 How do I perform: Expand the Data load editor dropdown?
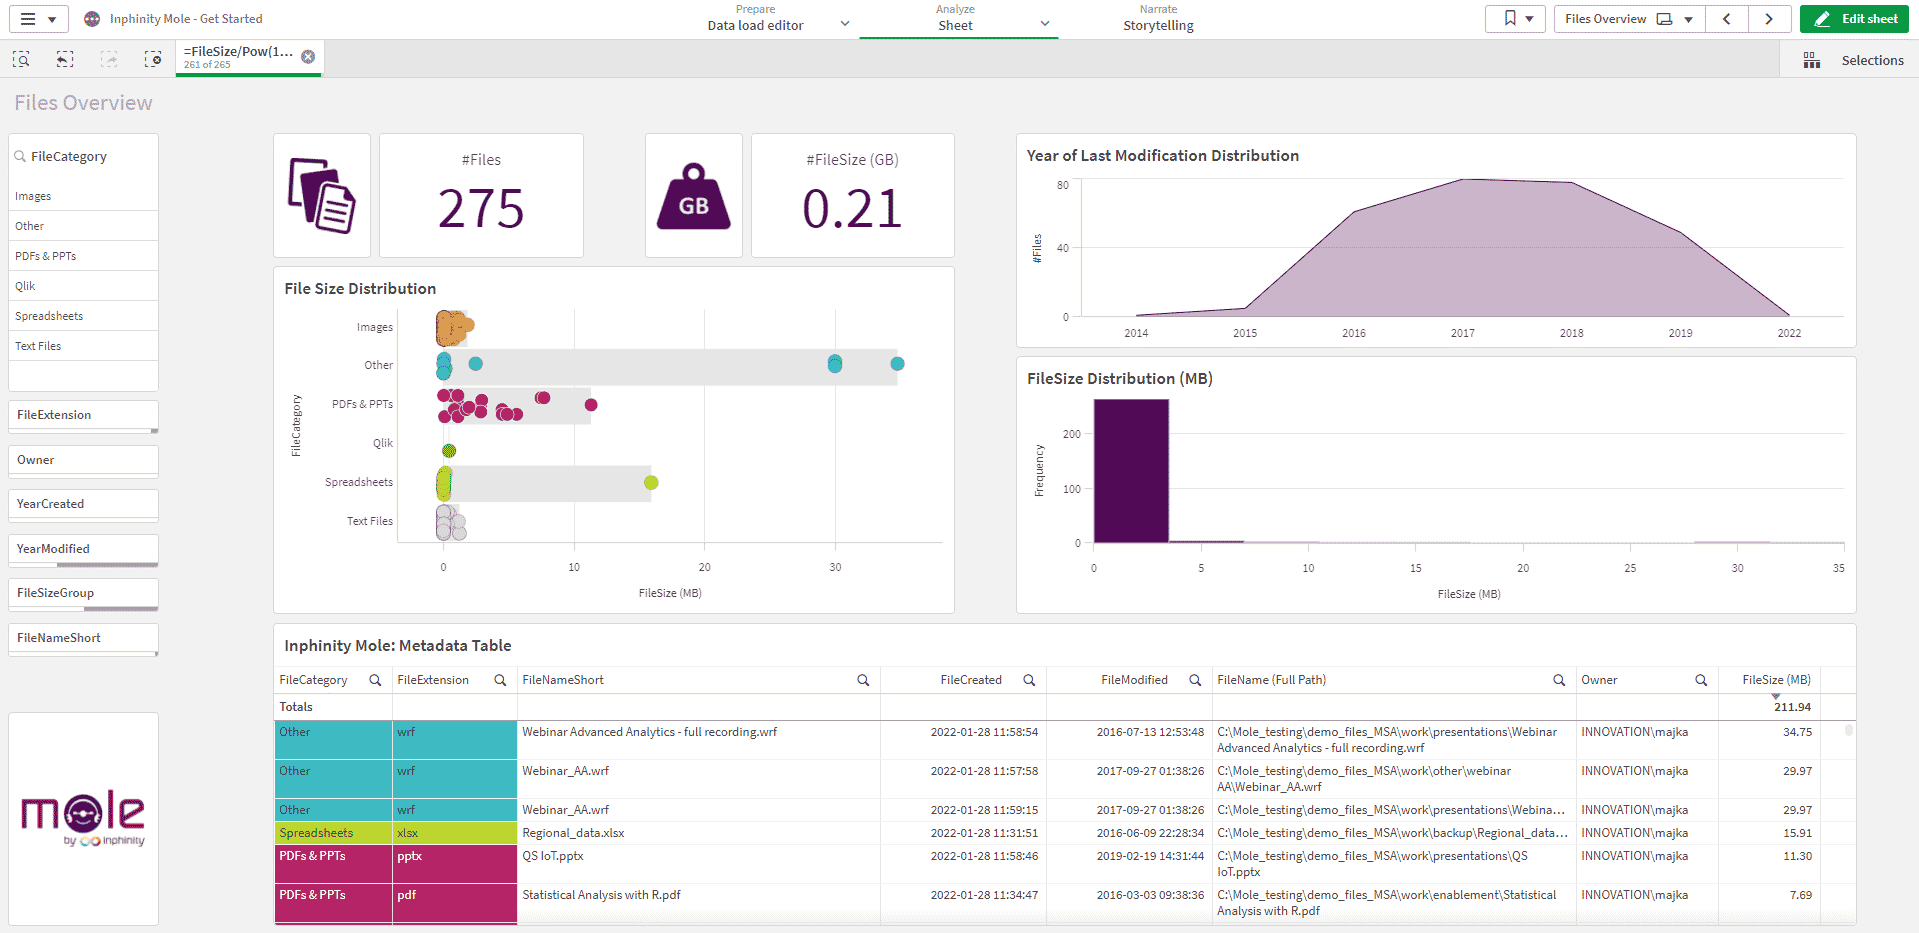pos(845,23)
